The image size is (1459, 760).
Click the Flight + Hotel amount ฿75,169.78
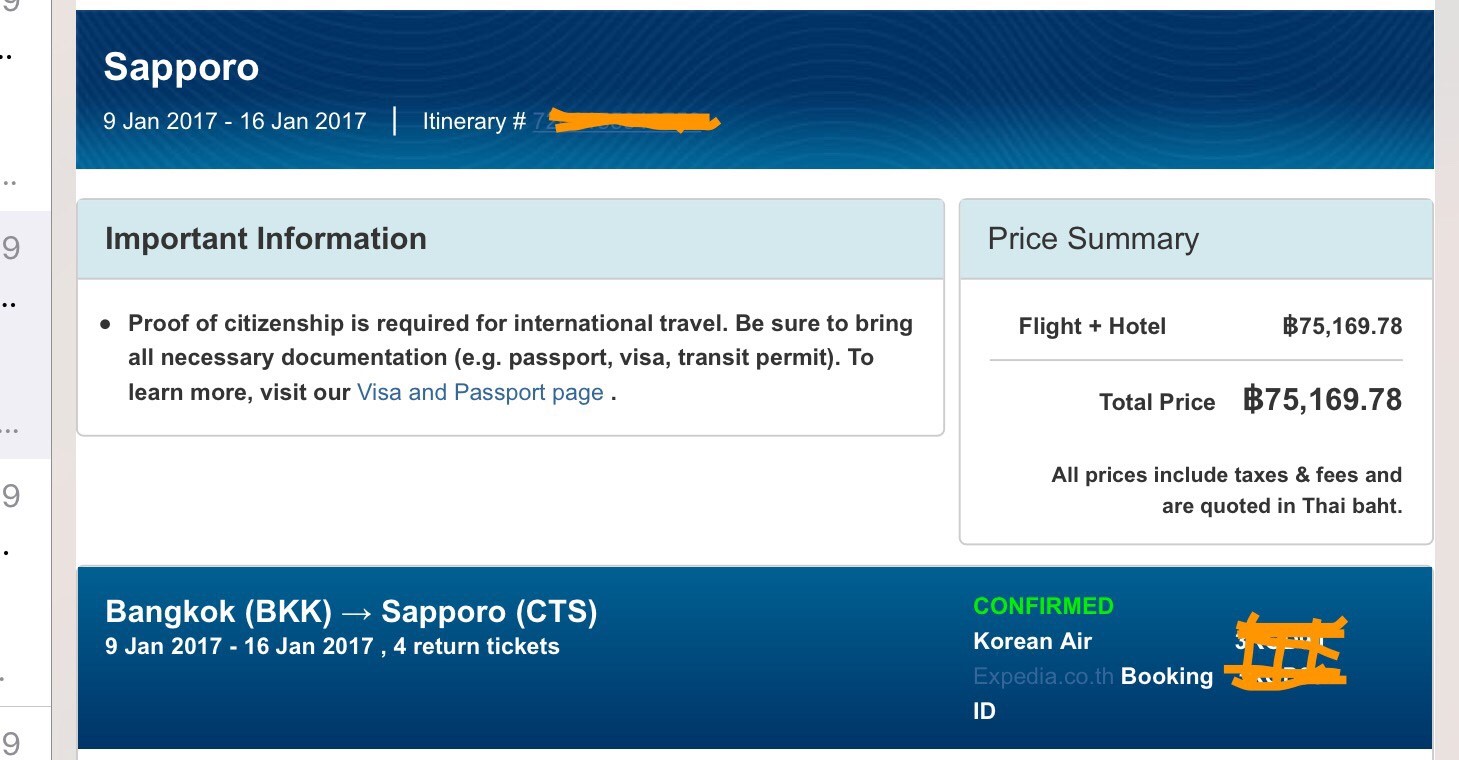click(x=1342, y=326)
